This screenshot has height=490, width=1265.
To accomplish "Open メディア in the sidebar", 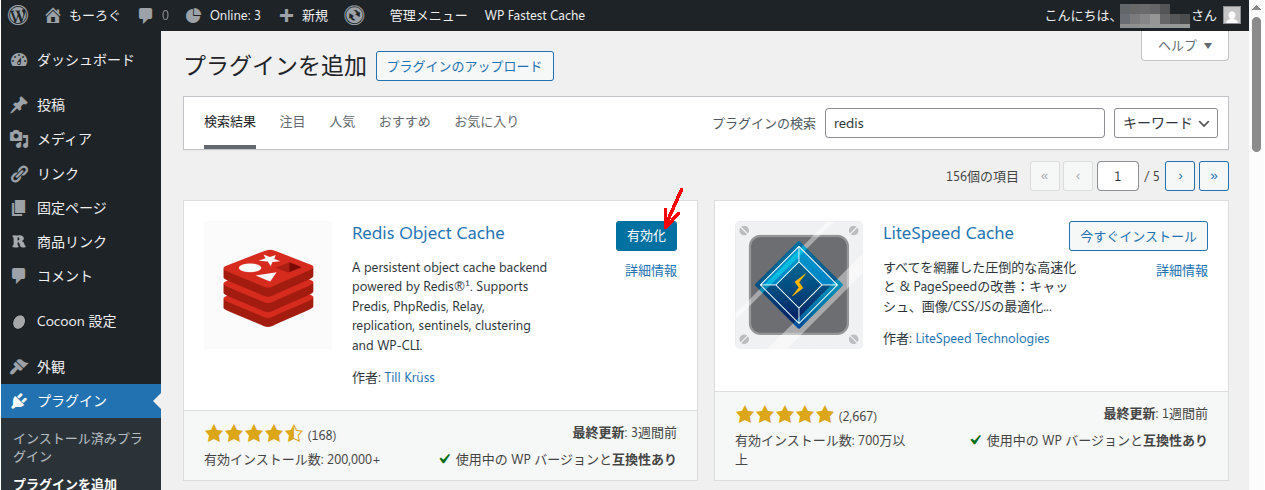I will tap(80, 139).
